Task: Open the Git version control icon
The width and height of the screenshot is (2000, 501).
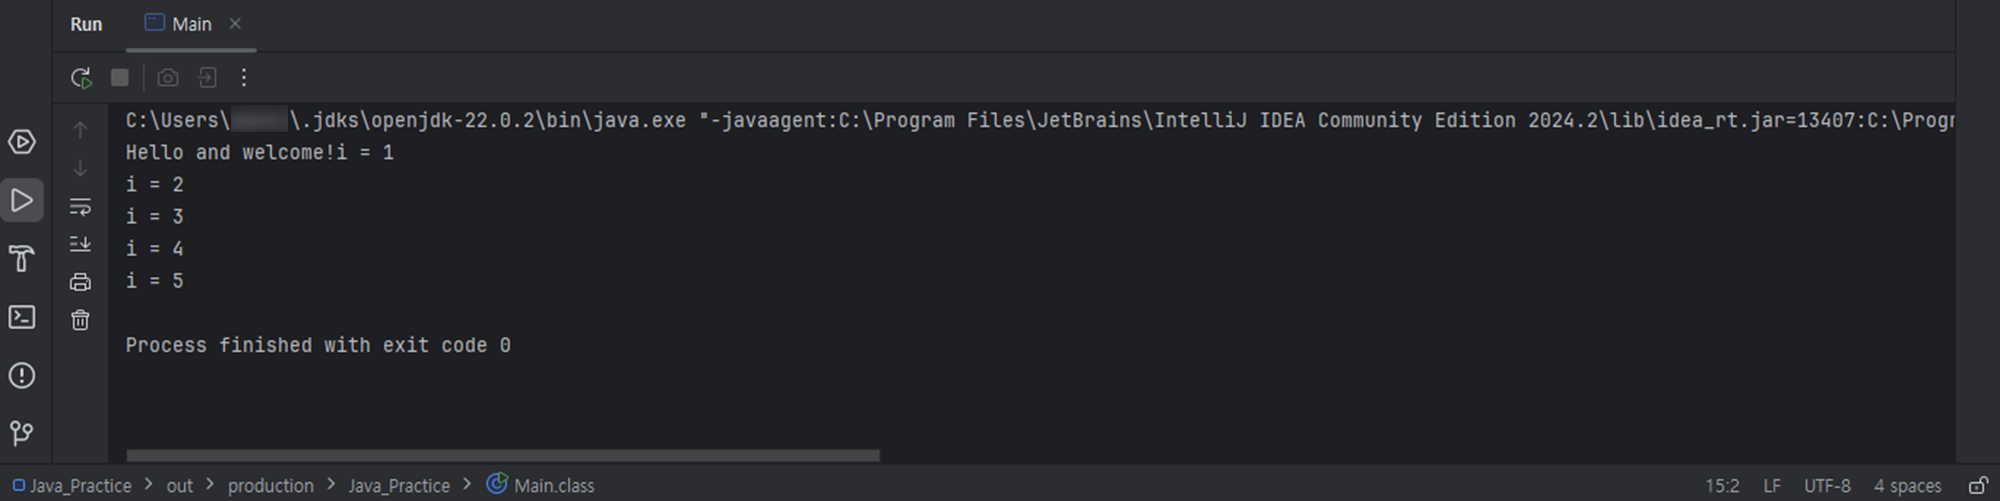Action: [x=22, y=433]
